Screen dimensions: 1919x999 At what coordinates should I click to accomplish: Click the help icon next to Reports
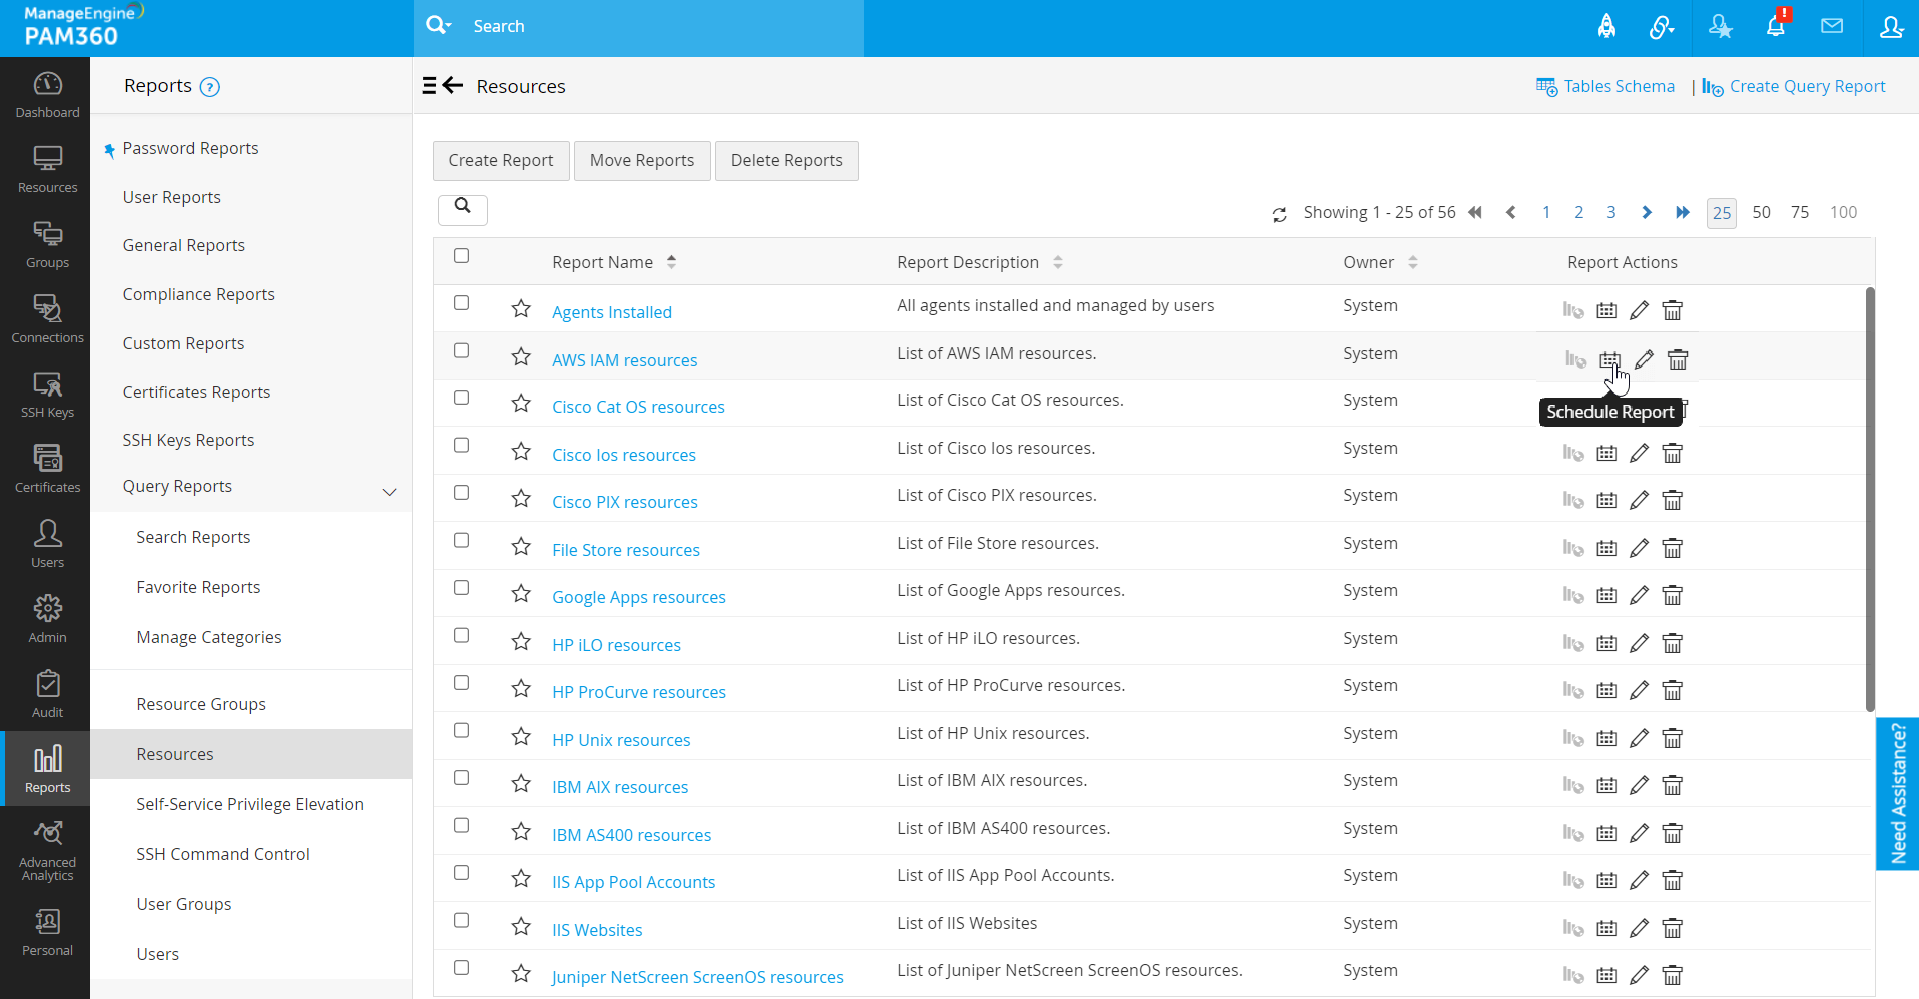[210, 87]
